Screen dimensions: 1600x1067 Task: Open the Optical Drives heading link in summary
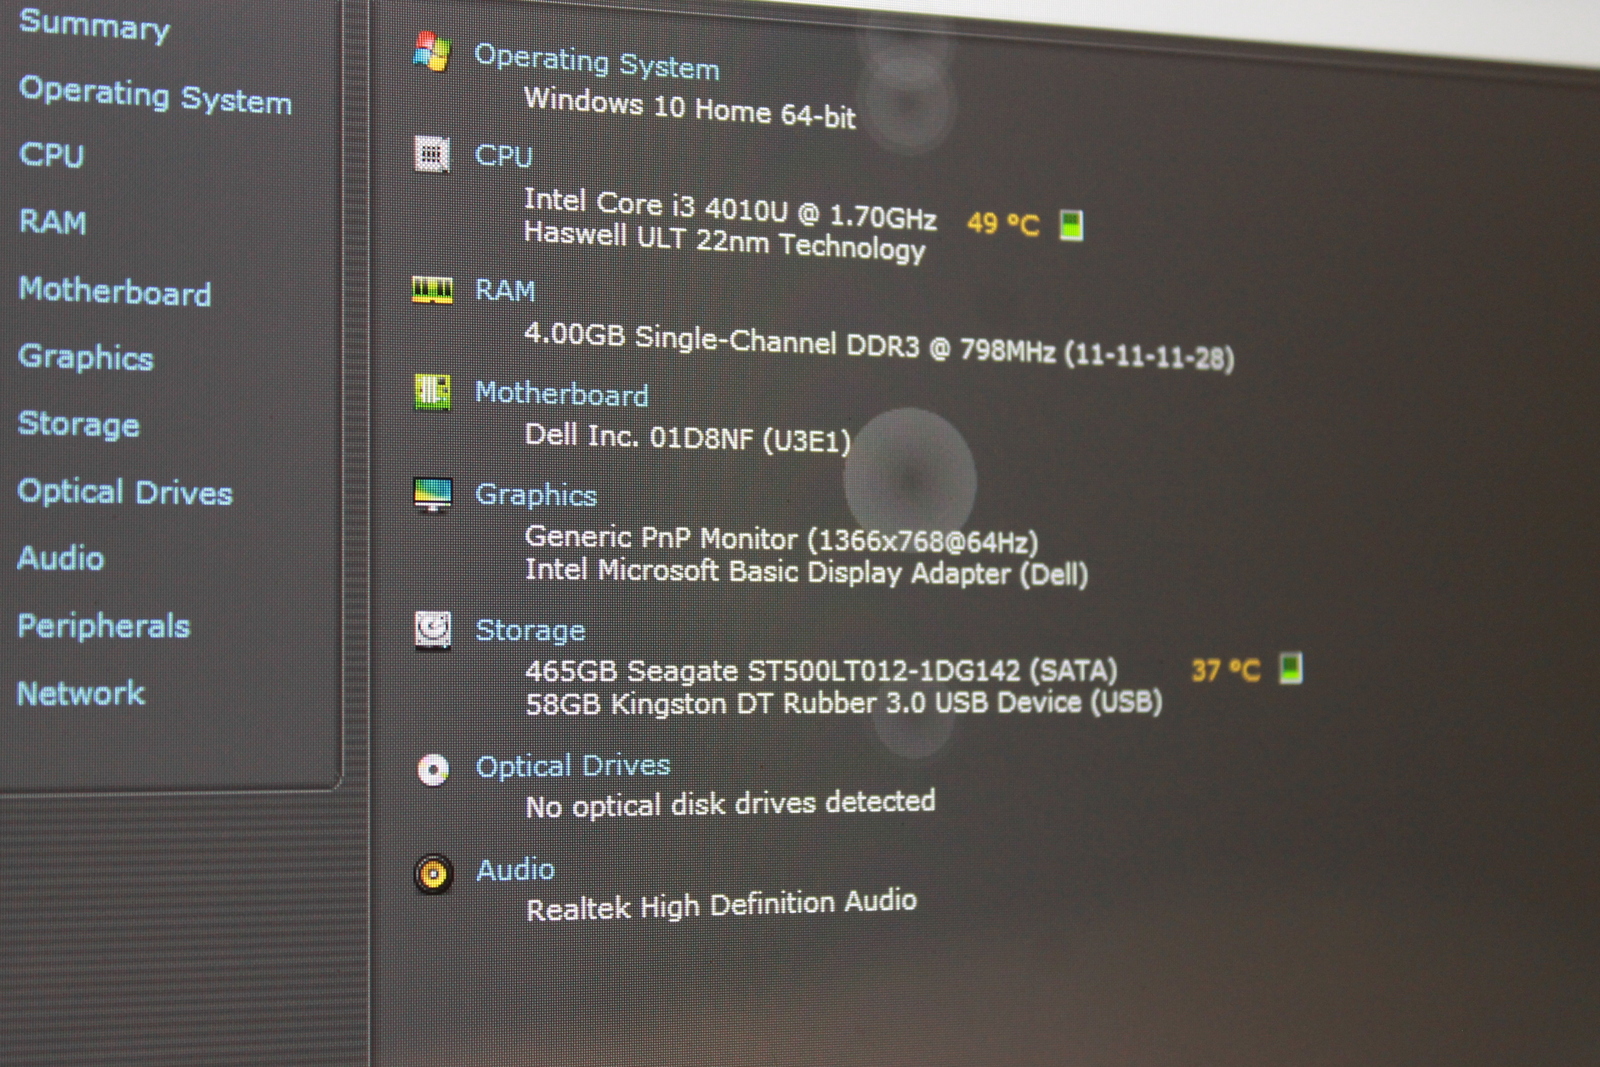(x=573, y=766)
